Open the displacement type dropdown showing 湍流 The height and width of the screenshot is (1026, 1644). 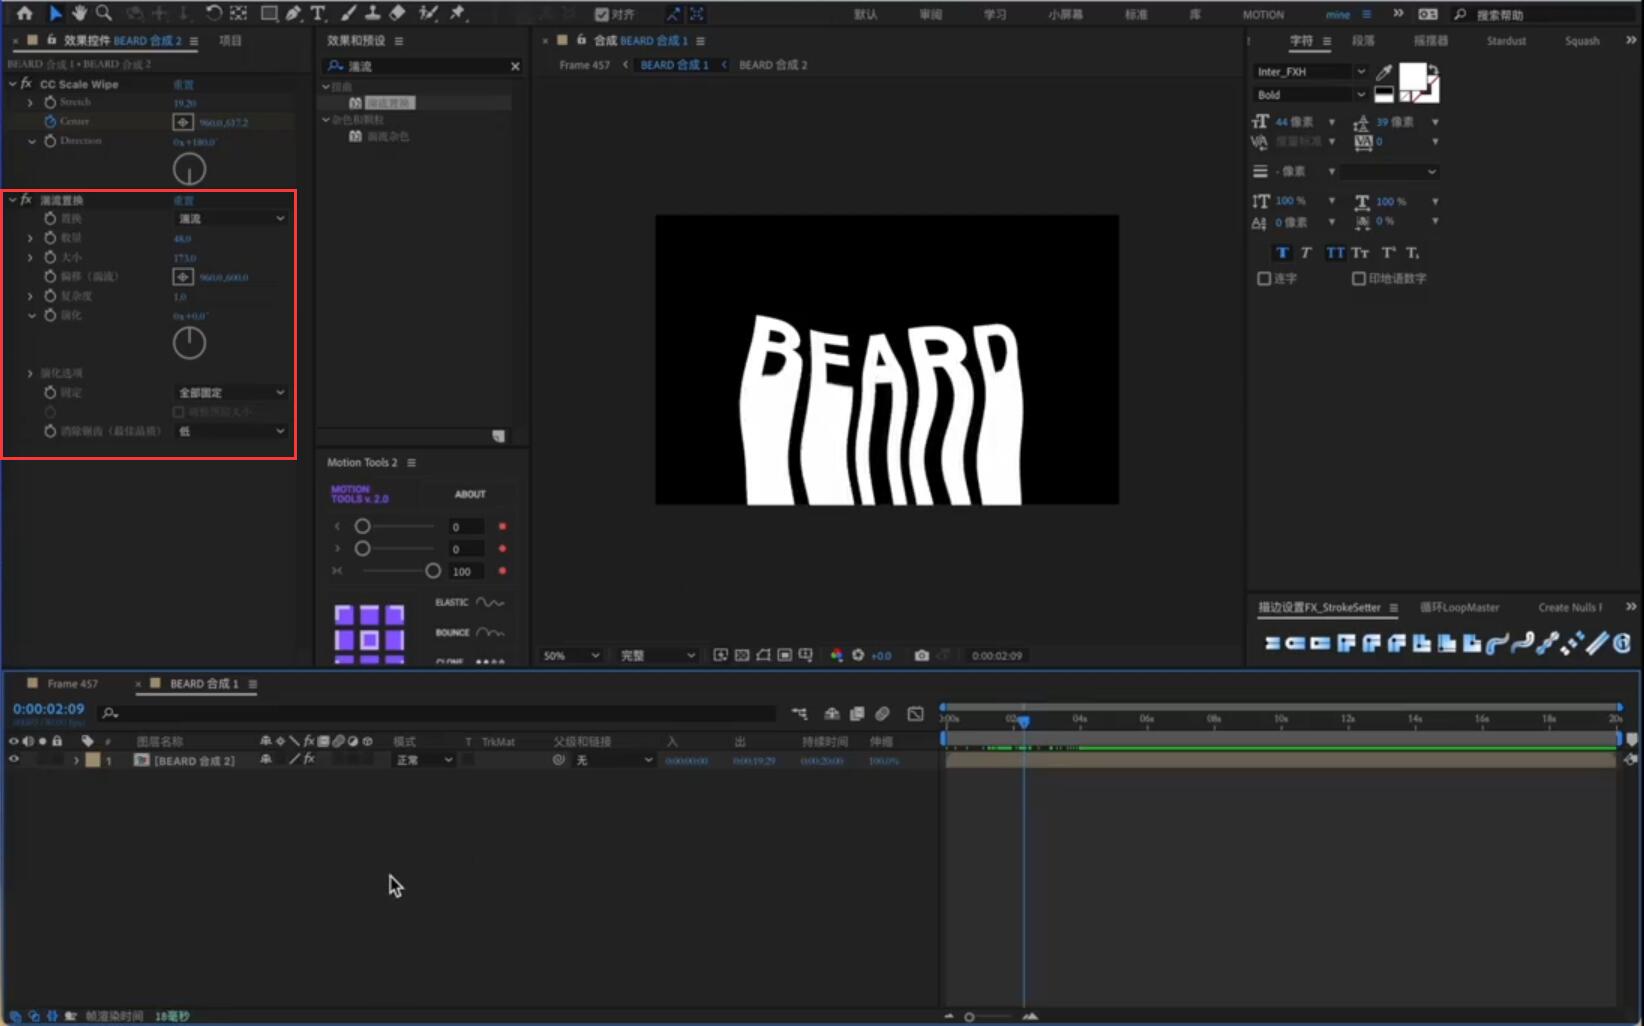click(x=231, y=219)
